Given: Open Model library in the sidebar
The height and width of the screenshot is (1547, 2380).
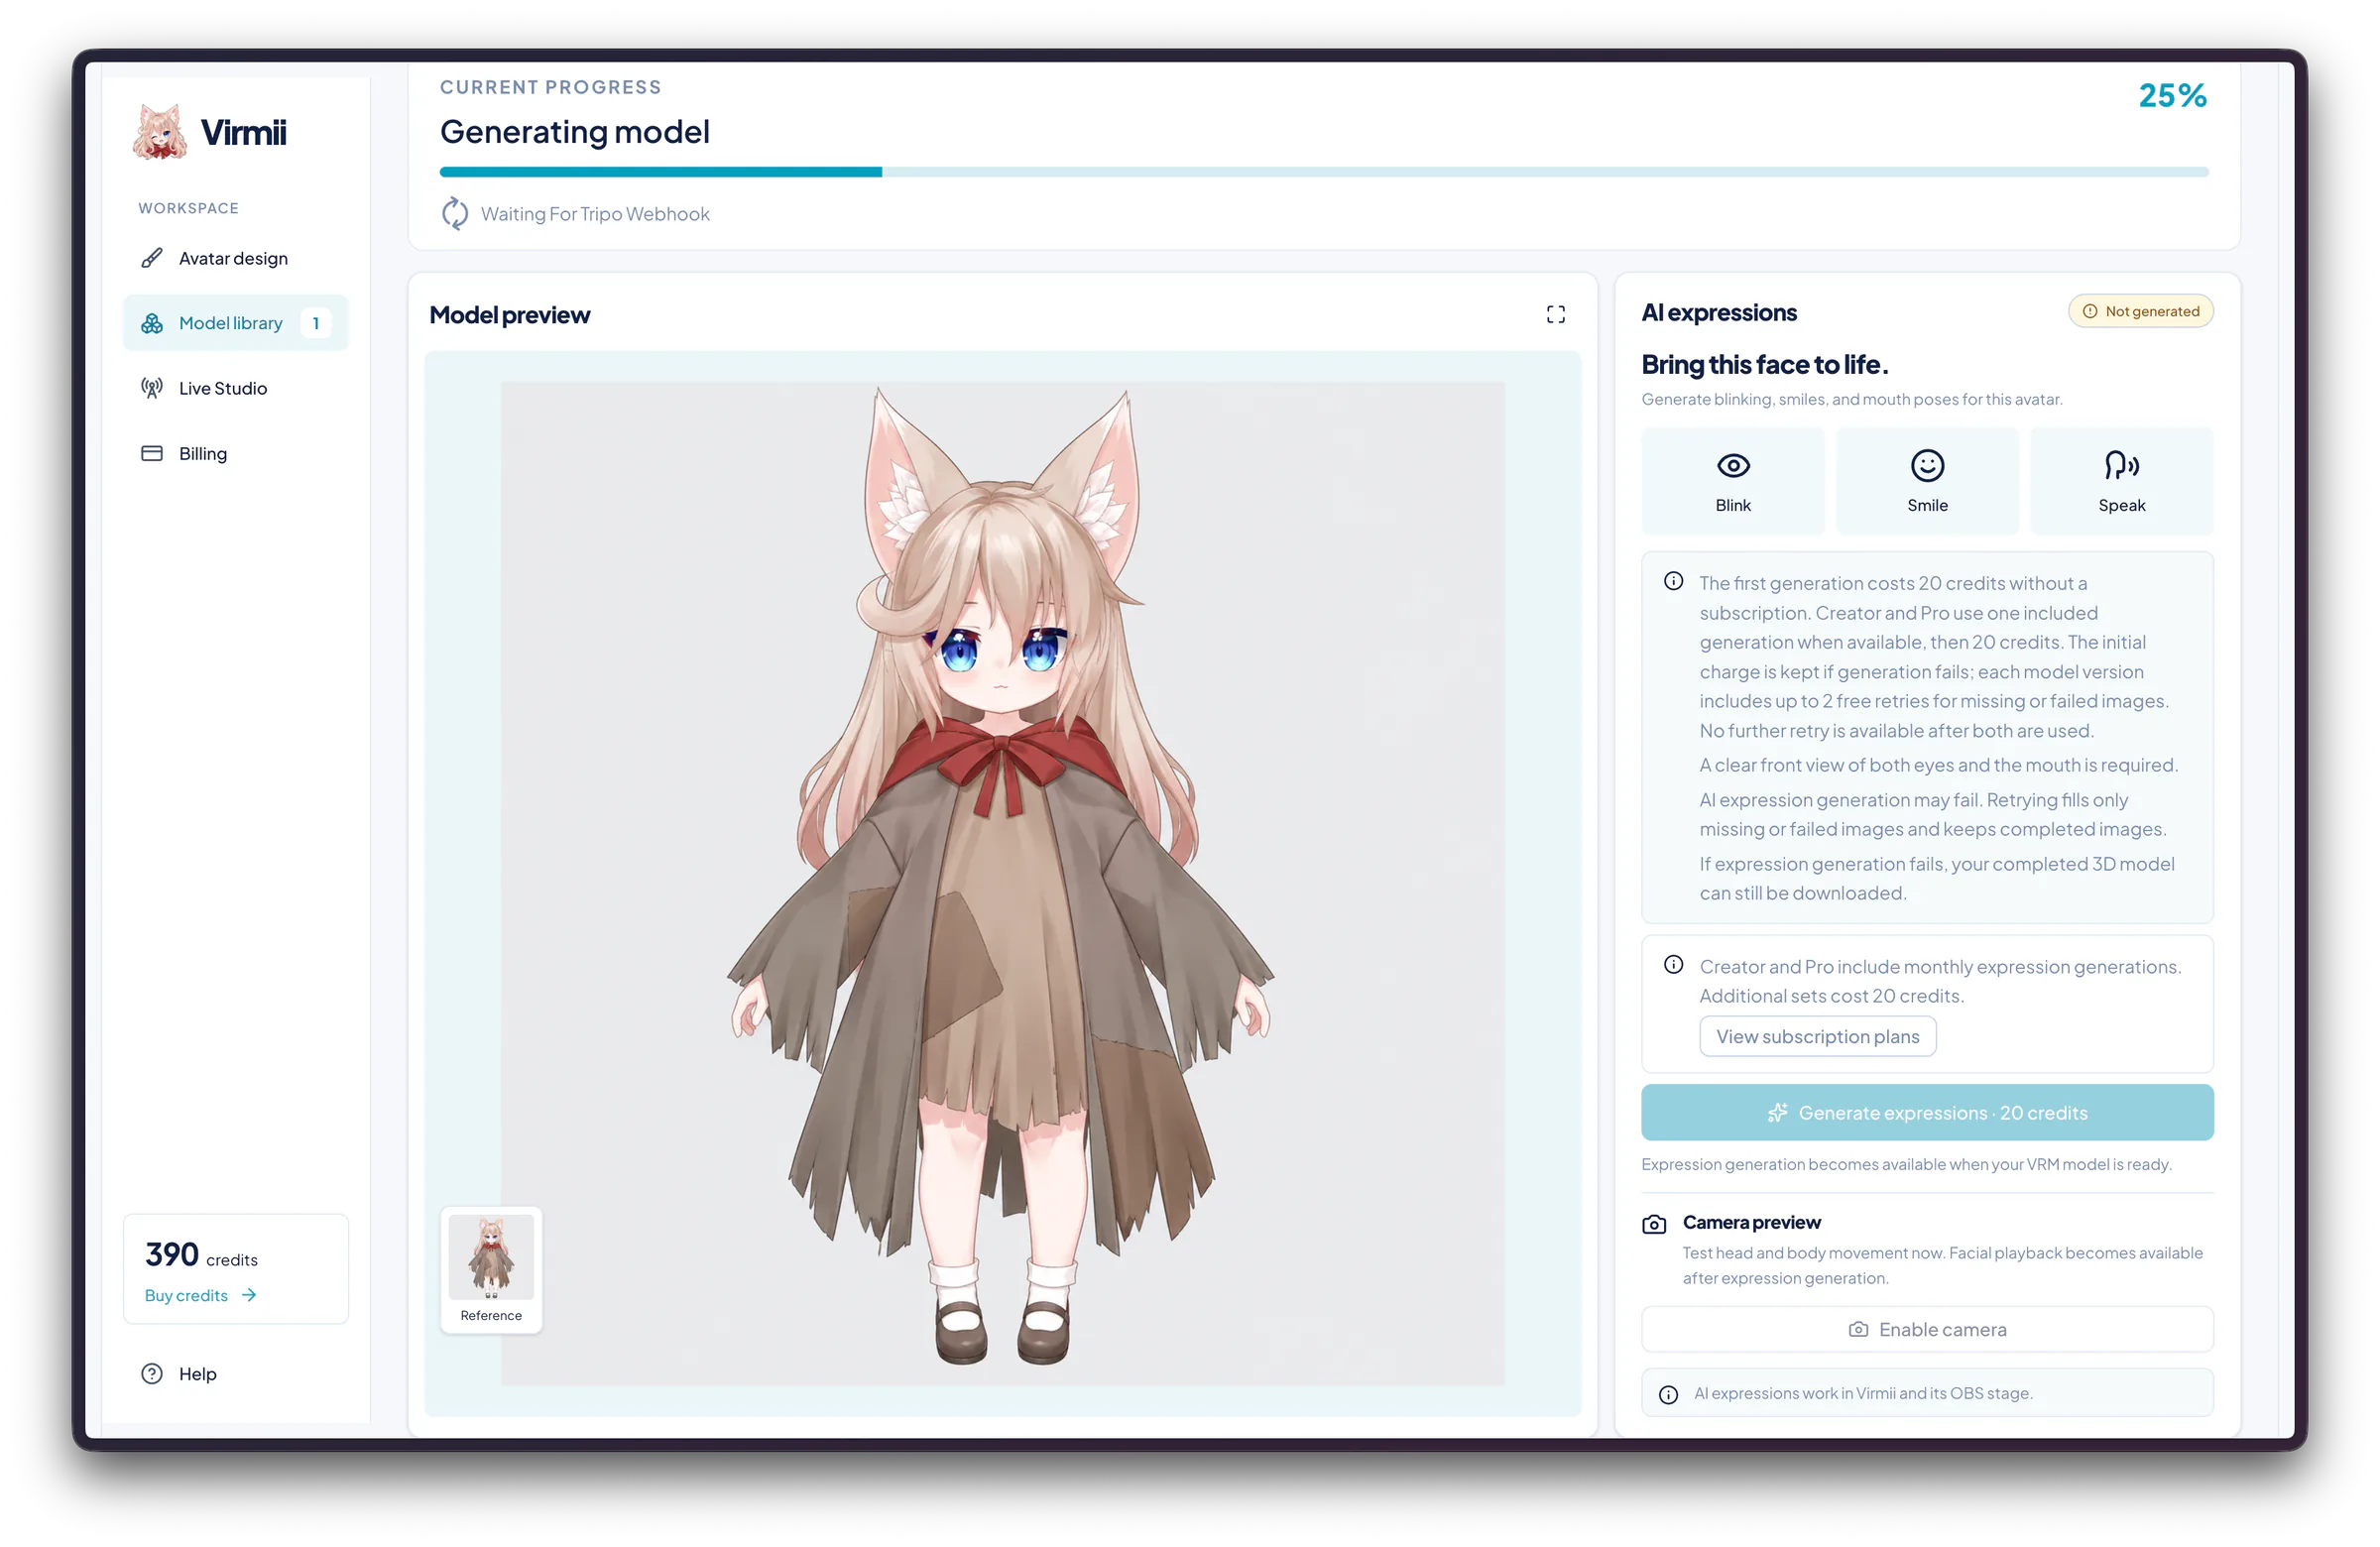Looking at the screenshot, I should click(x=236, y=323).
